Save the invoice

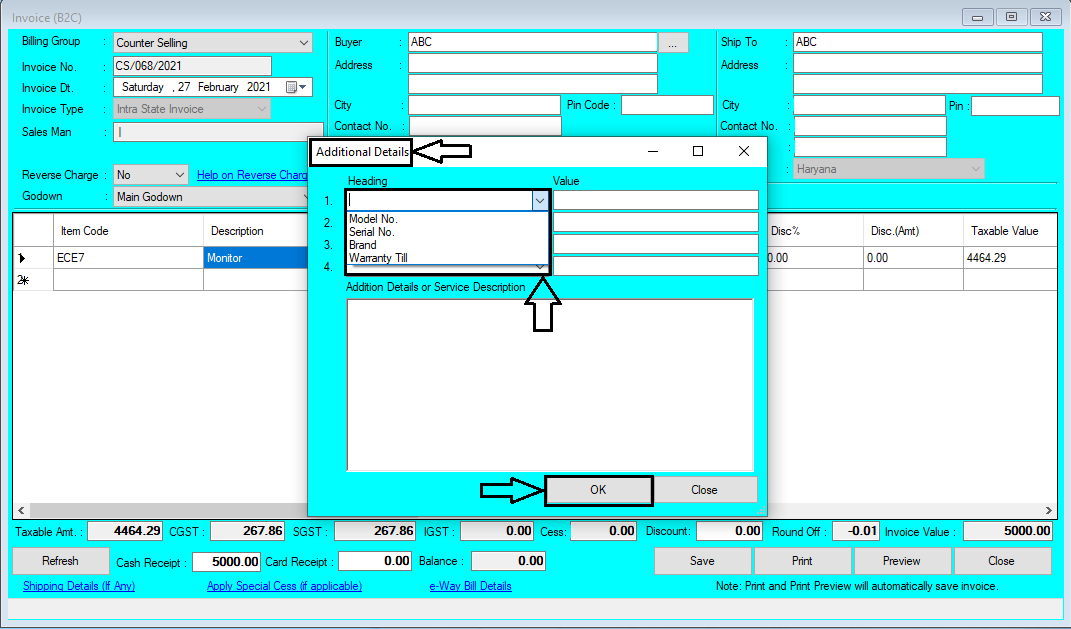coord(702,561)
